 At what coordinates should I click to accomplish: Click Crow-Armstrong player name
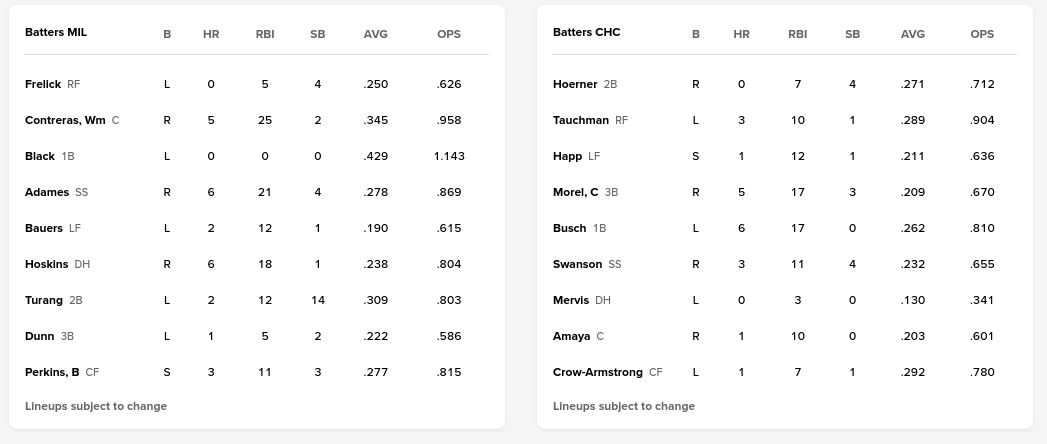598,372
